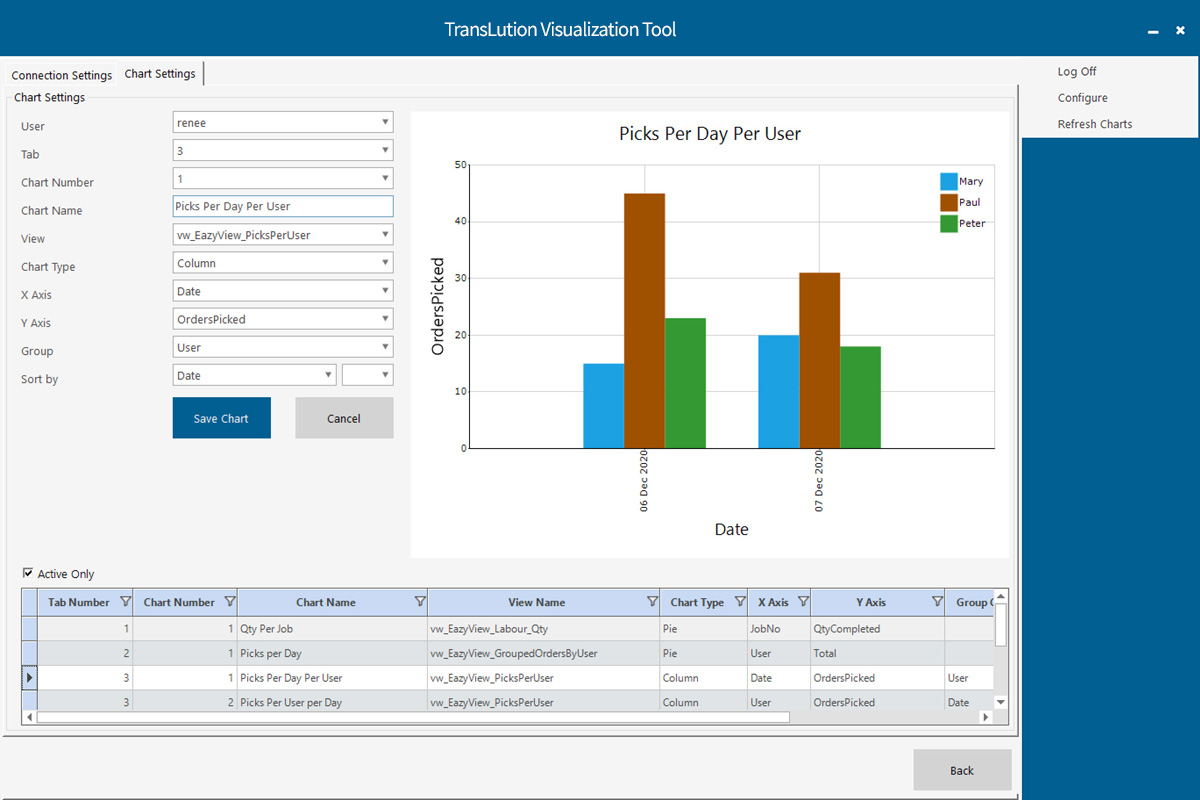The image size is (1200, 800).
Task: Expand the User dropdown showing renee
Action: [x=385, y=122]
